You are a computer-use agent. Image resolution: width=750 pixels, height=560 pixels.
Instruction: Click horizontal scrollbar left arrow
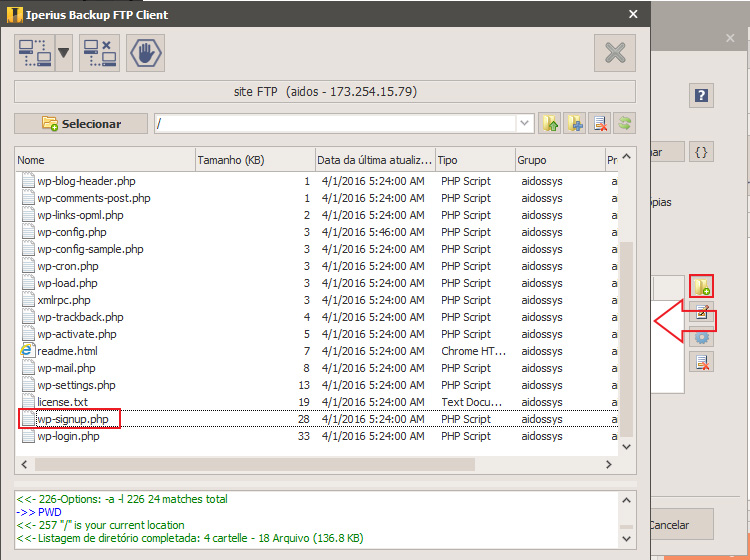point(24,464)
